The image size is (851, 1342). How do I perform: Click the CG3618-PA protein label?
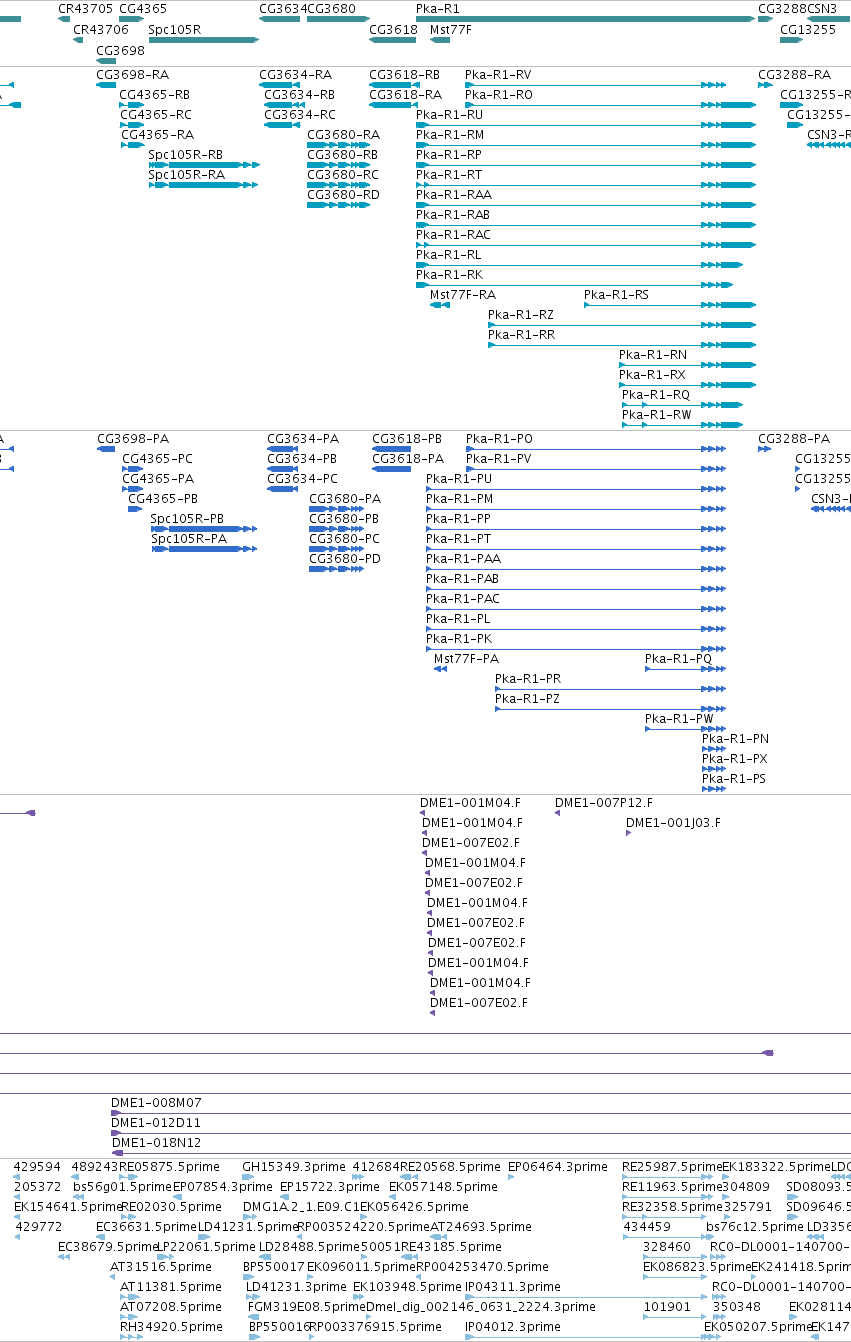pos(407,458)
